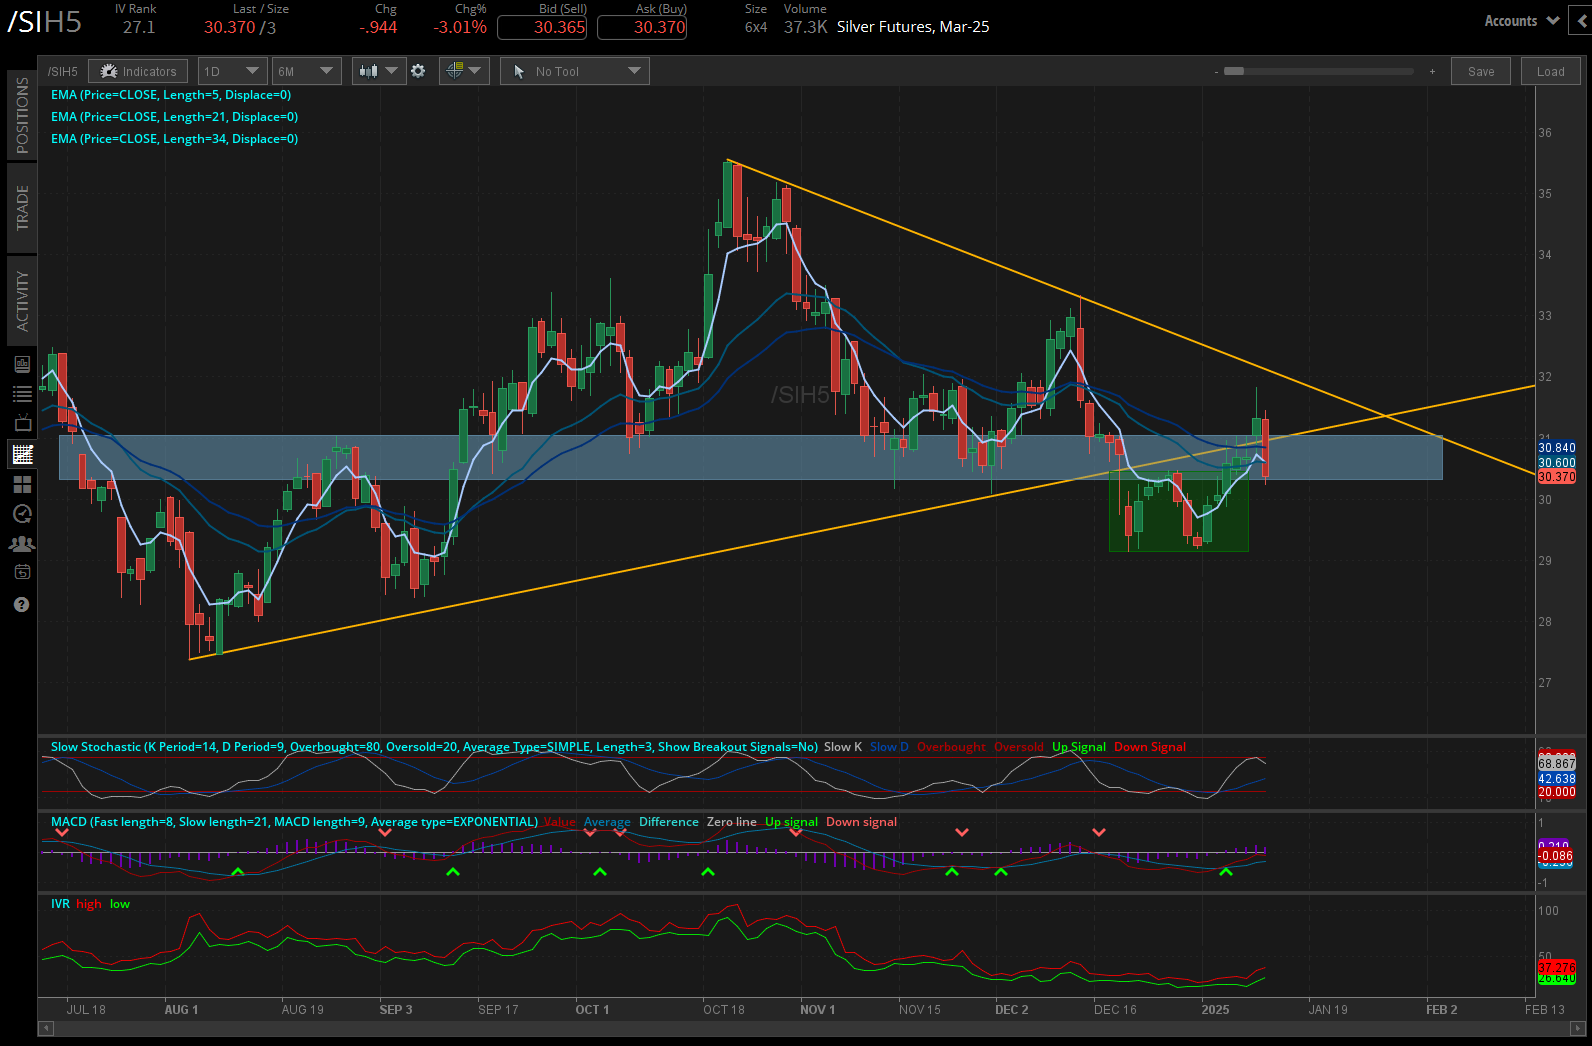The image size is (1592, 1046).
Task: Expand the Accounts menu
Action: 1521,21
